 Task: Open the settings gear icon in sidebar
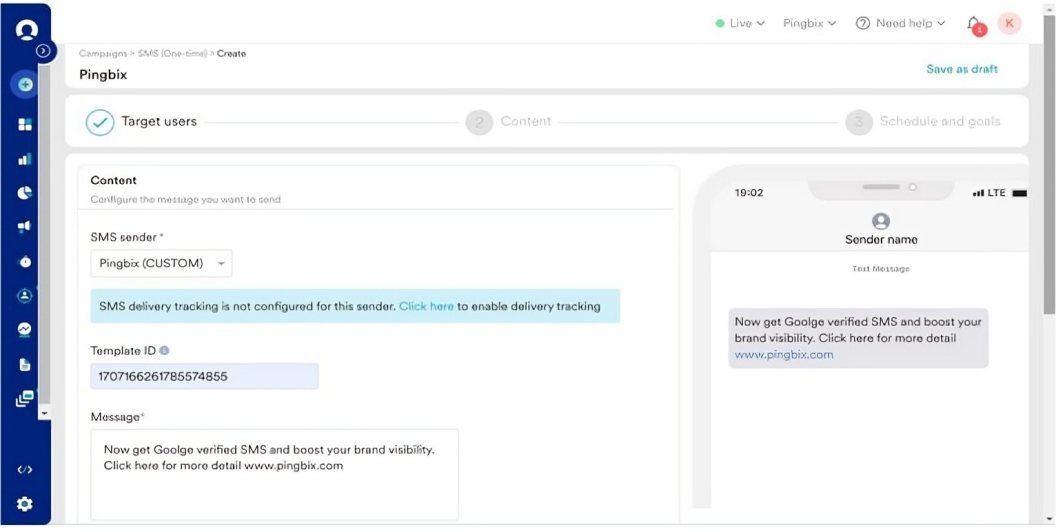[x=25, y=504]
